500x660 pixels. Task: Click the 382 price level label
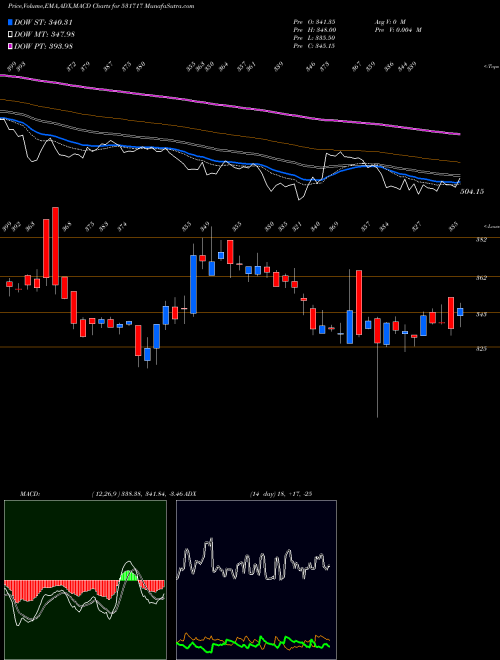pos(481,240)
